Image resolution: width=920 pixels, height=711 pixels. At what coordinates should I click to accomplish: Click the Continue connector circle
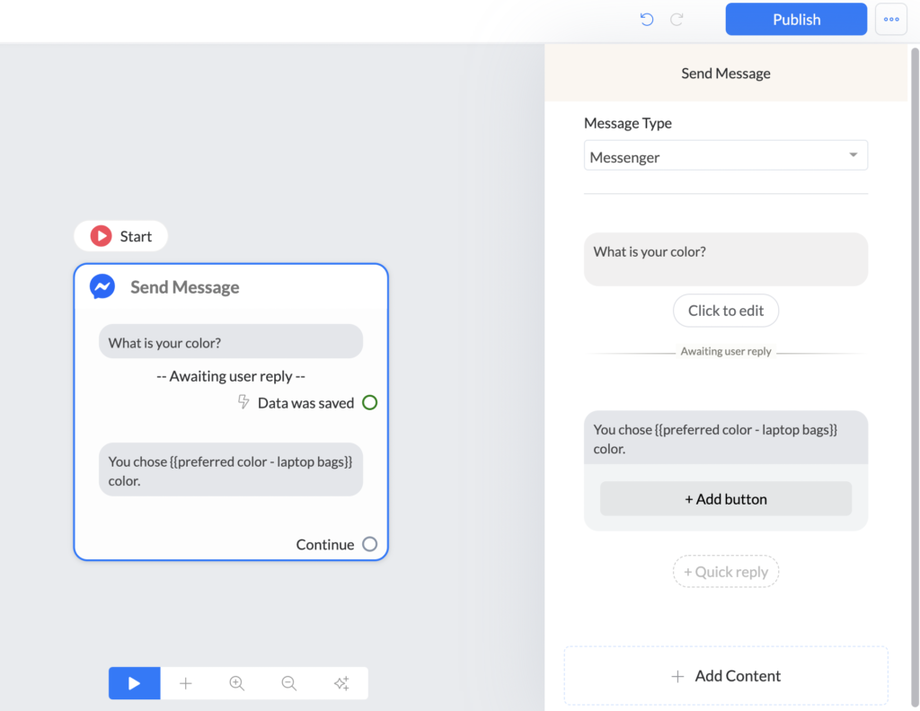tap(370, 544)
